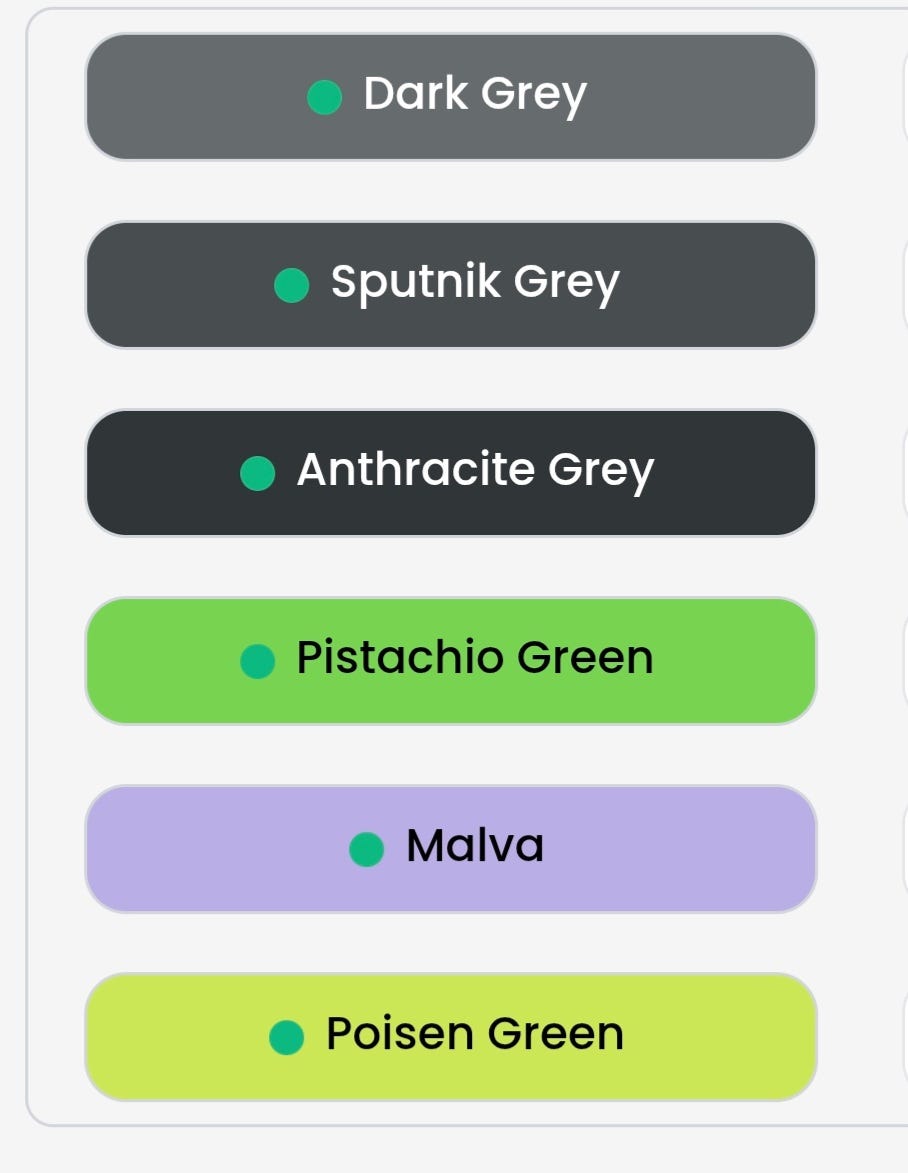Click the green dot beside Anthracite Grey
This screenshot has height=1173, width=908.
pos(258,473)
